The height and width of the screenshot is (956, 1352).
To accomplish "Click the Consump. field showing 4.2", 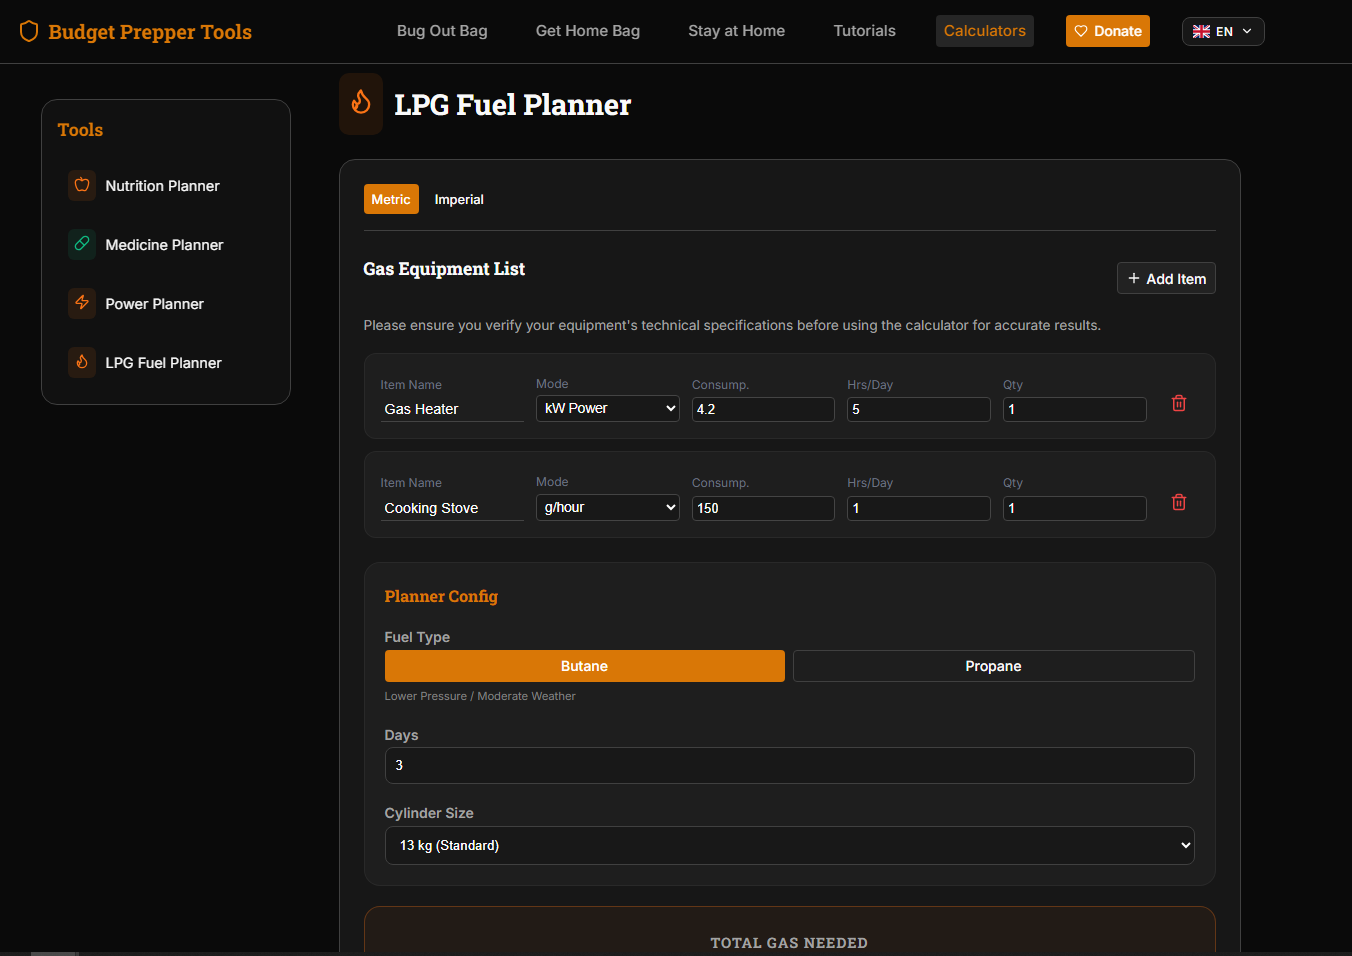I will 763,409.
